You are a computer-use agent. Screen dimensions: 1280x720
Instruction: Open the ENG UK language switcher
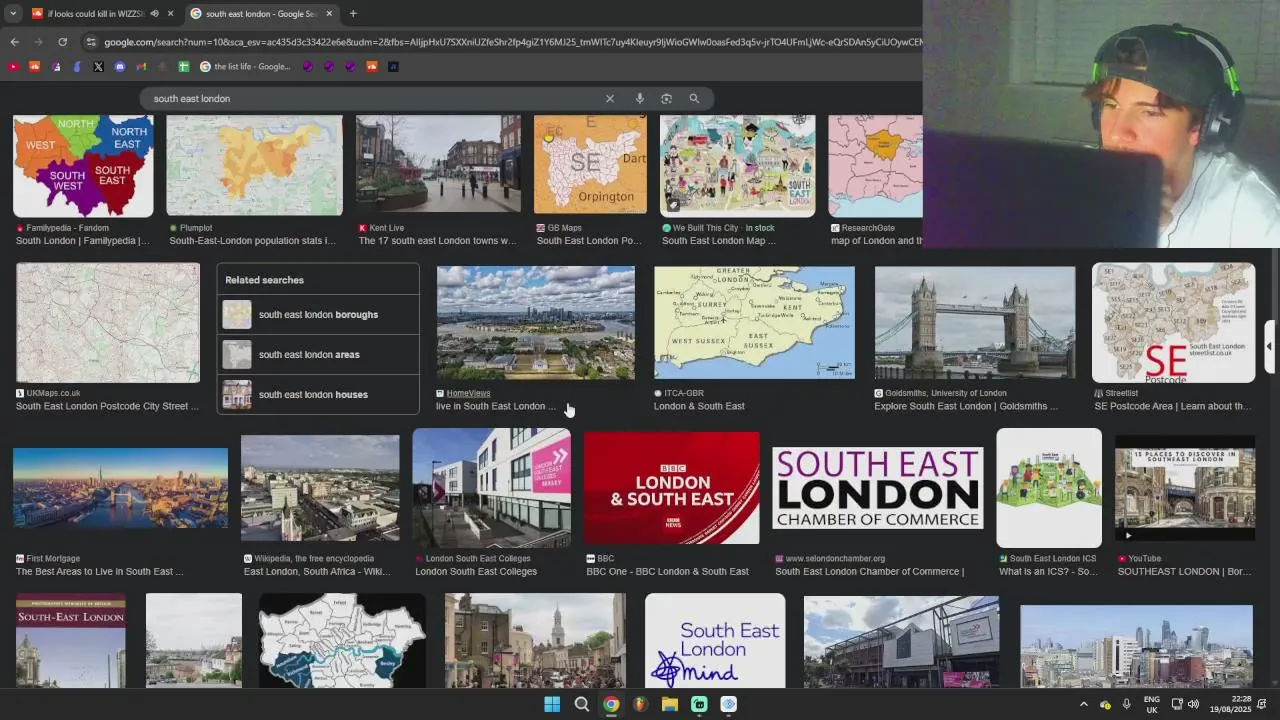pyautogui.click(x=1152, y=704)
